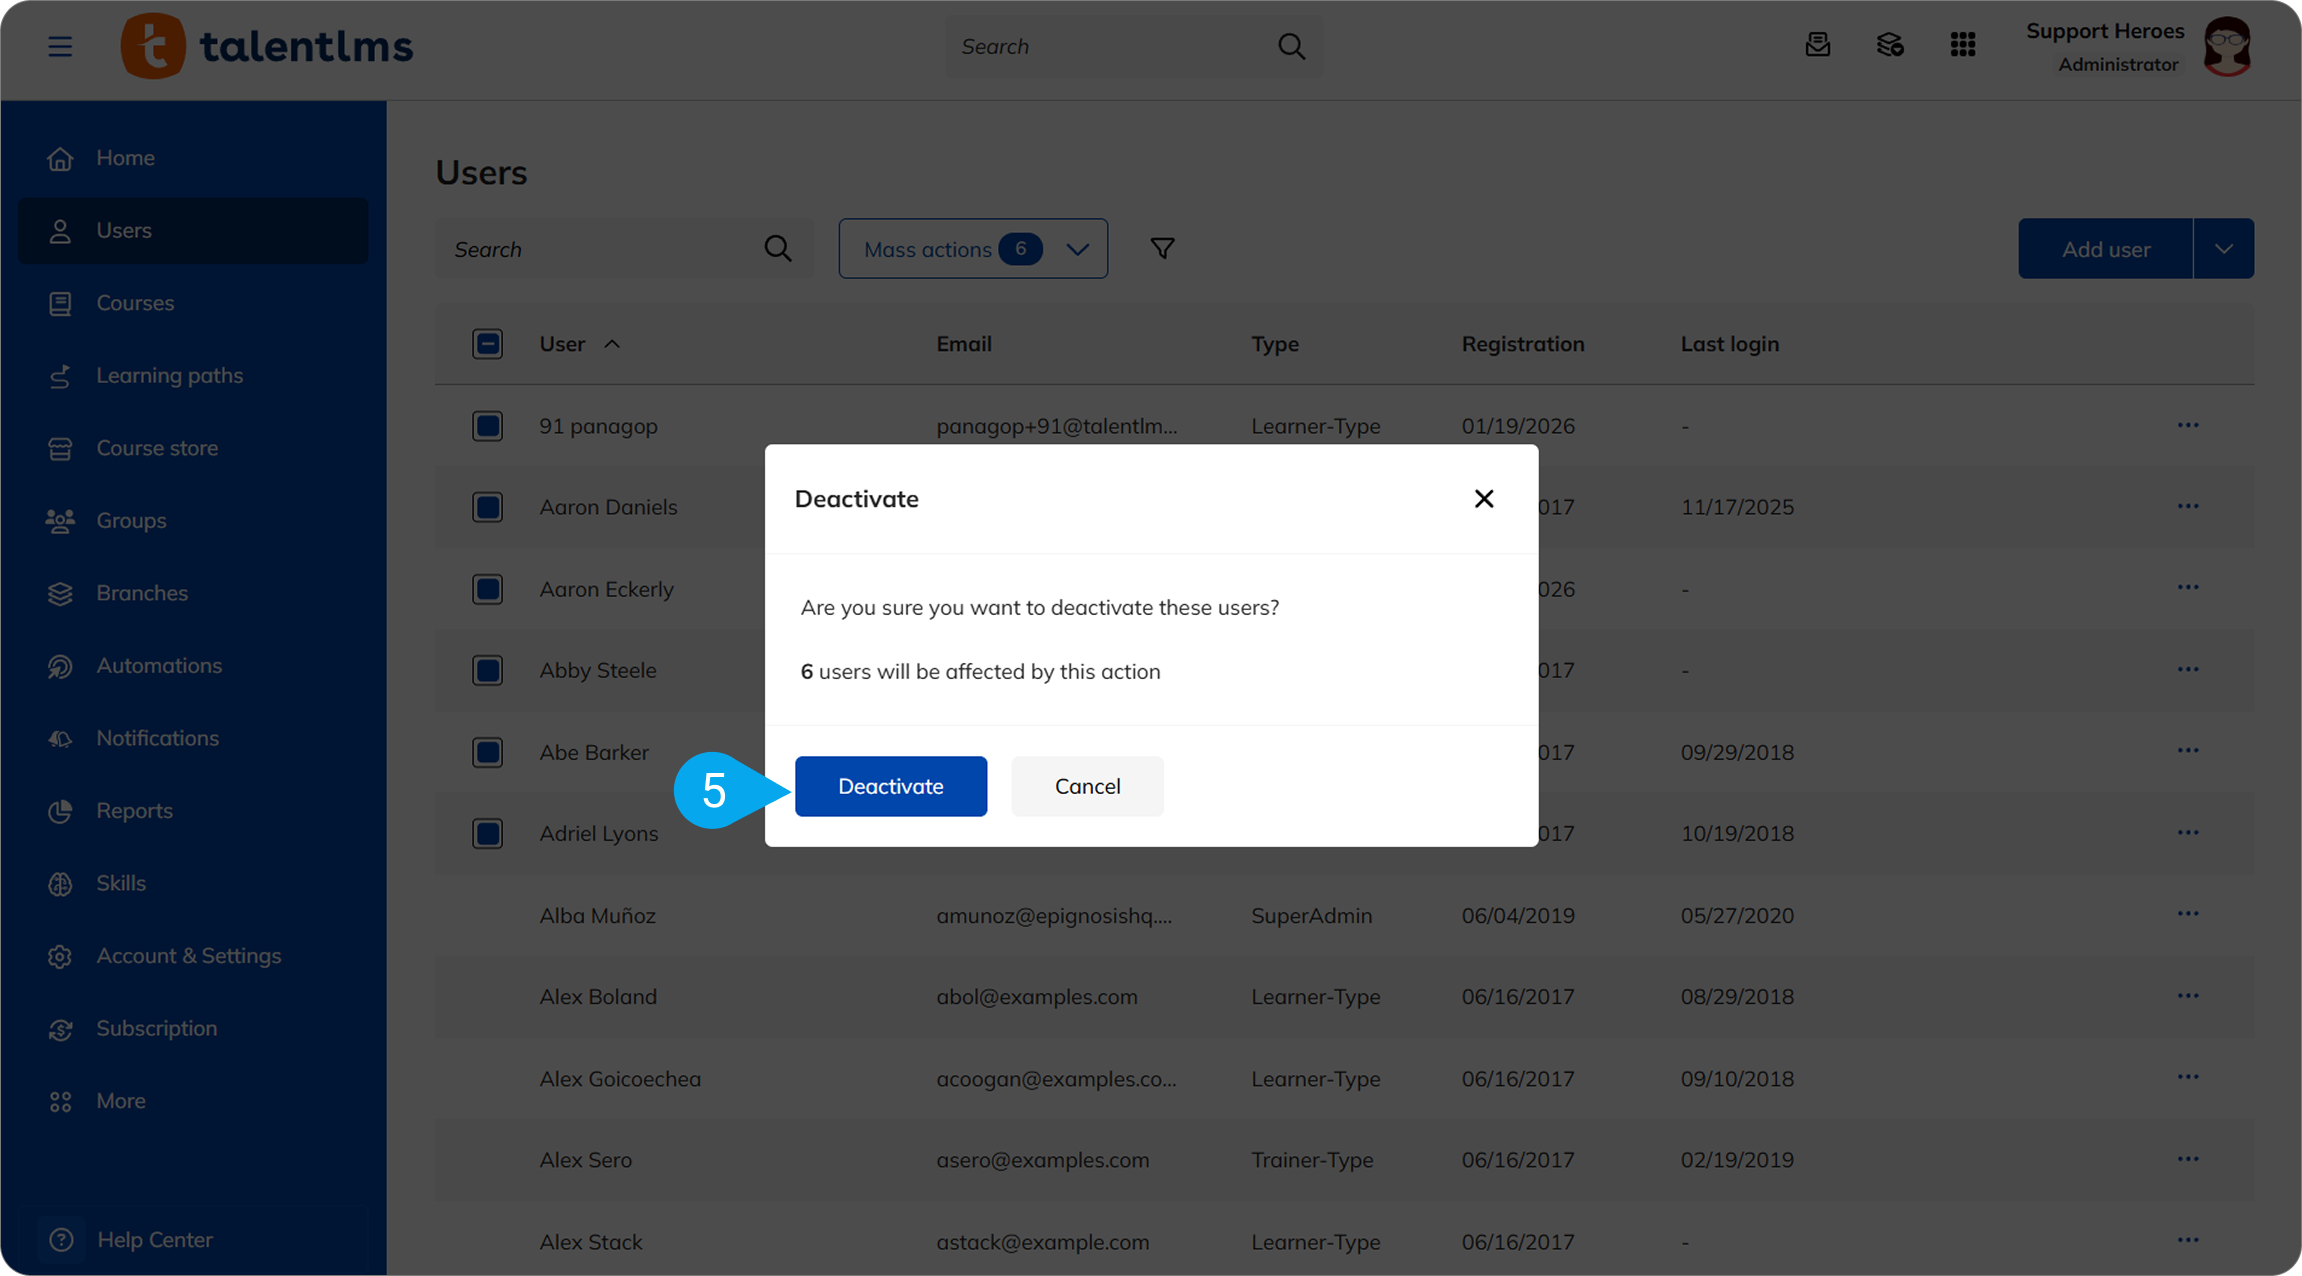Click the Help Center question mark icon

coord(61,1240)
